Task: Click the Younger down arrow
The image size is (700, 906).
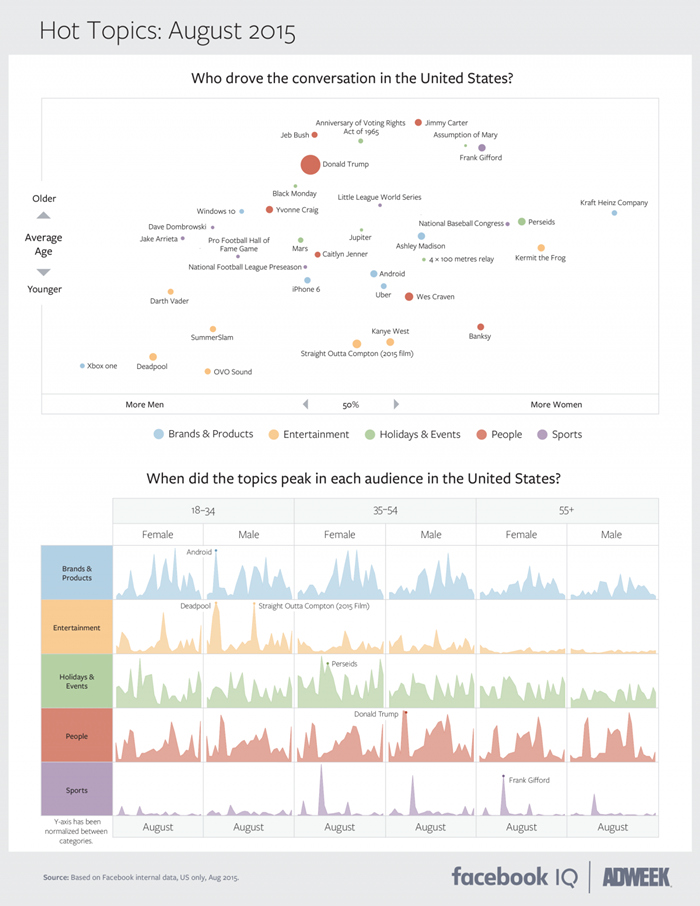Action: (44, 272)
